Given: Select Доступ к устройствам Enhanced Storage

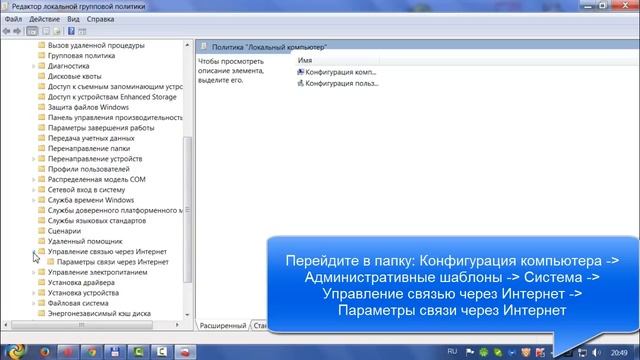Looking at the screenshot, I should pyautogui.click(x=112, y=97).
